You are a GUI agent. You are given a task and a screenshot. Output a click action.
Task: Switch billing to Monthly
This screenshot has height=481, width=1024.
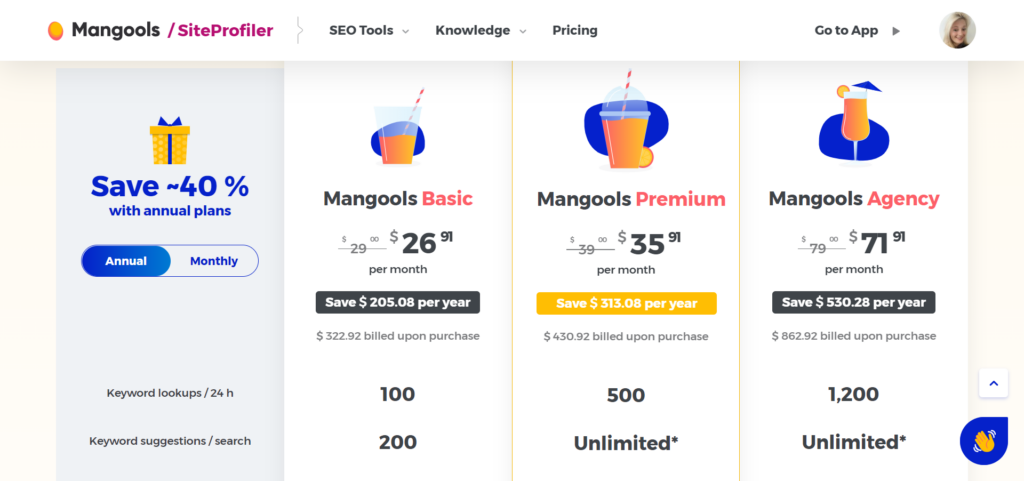click(x=214, y=261)
